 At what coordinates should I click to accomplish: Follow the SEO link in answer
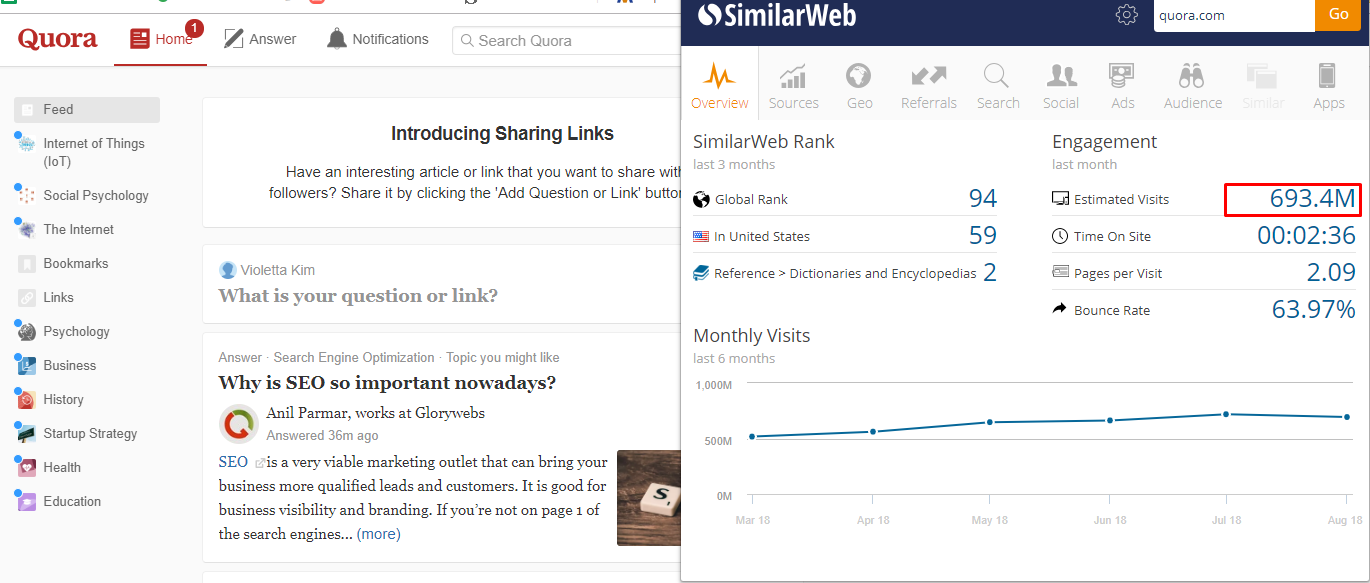233,462
